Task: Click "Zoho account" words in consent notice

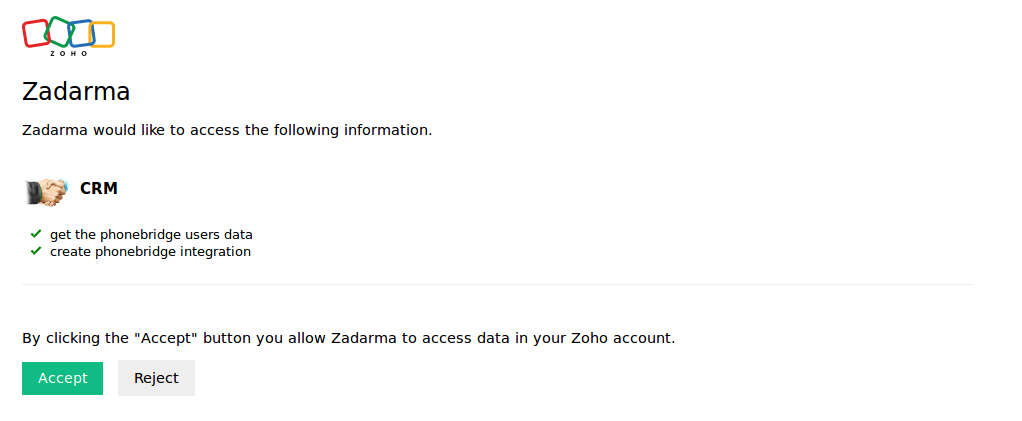Action: [x=621, y=338]
